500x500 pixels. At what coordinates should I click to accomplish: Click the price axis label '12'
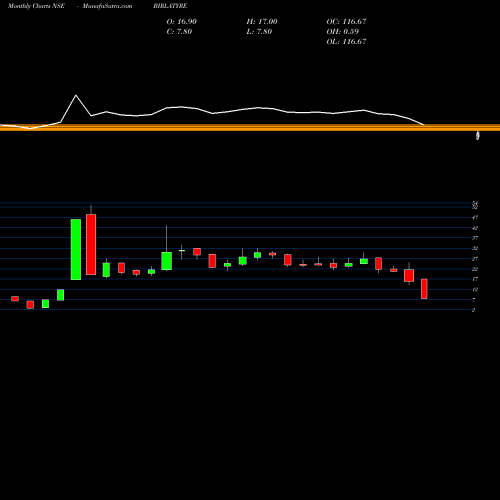click(x=475, y=290)
